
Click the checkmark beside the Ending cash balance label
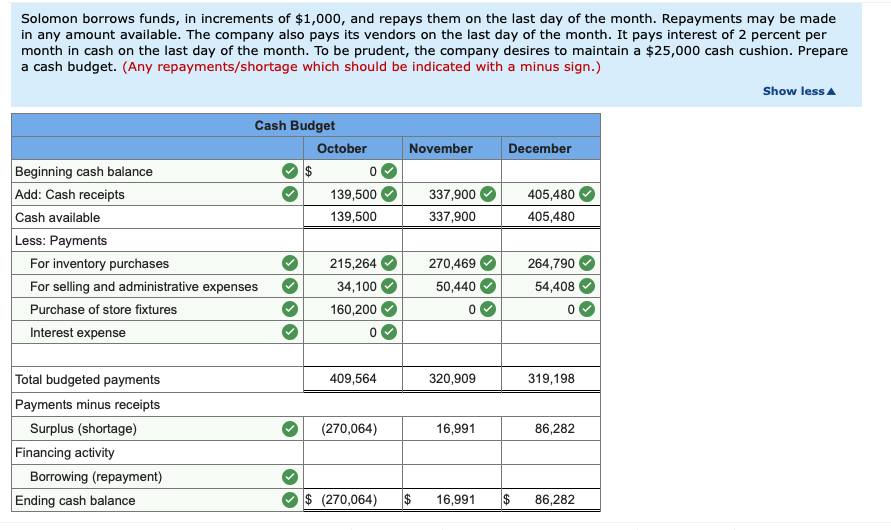pos(290,500)
